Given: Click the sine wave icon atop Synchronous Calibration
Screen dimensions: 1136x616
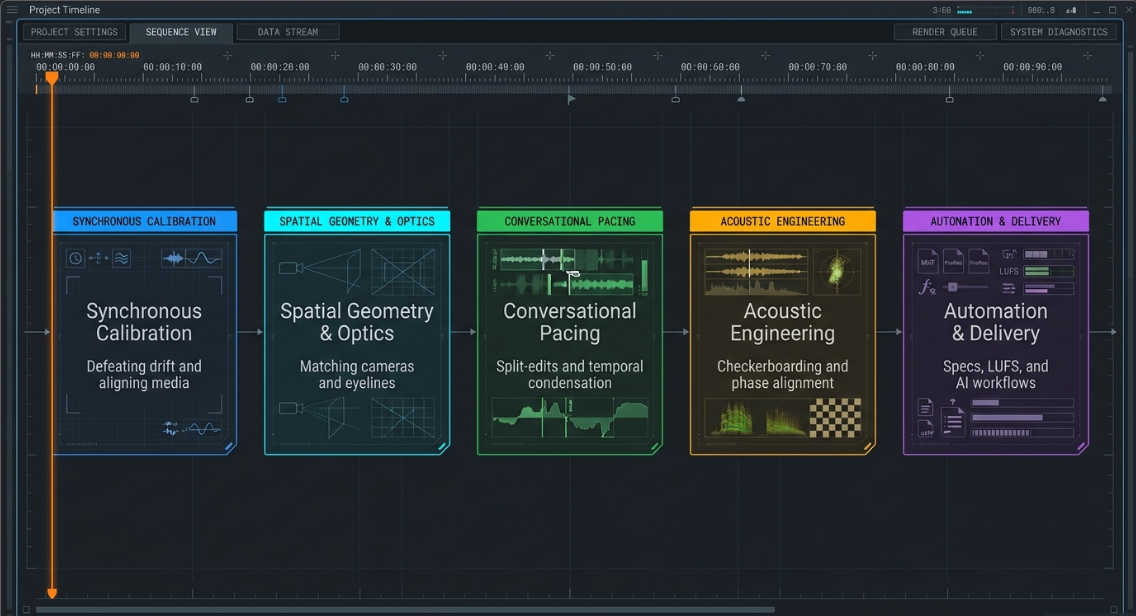Looking at the screenshot, I should pyautogui.click(x=204, y=258).
